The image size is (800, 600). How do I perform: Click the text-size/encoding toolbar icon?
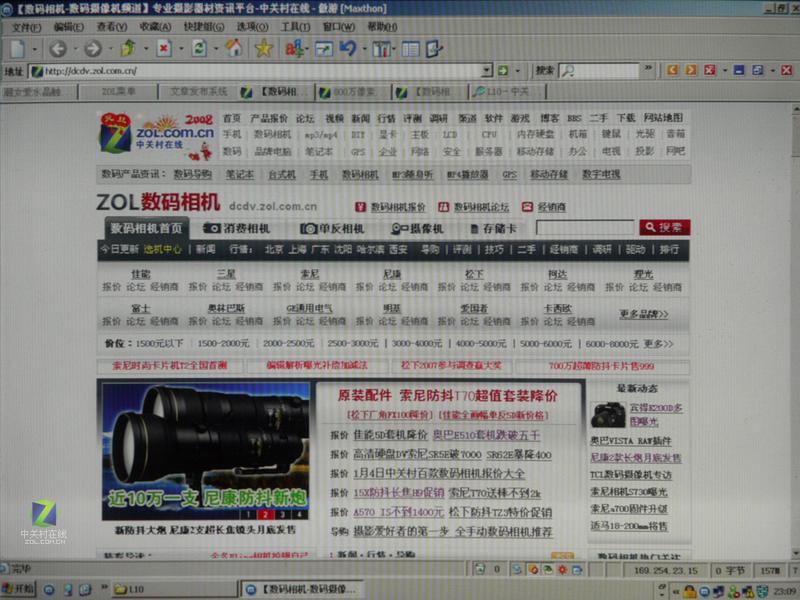click(x=294, y=49)
